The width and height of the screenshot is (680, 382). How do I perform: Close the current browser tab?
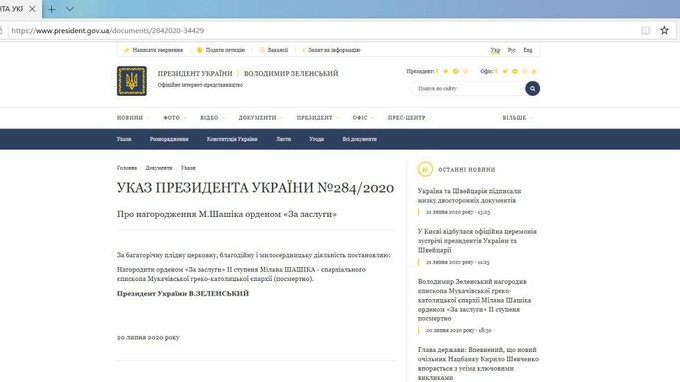pyautogui.click(x=32, y=9)
